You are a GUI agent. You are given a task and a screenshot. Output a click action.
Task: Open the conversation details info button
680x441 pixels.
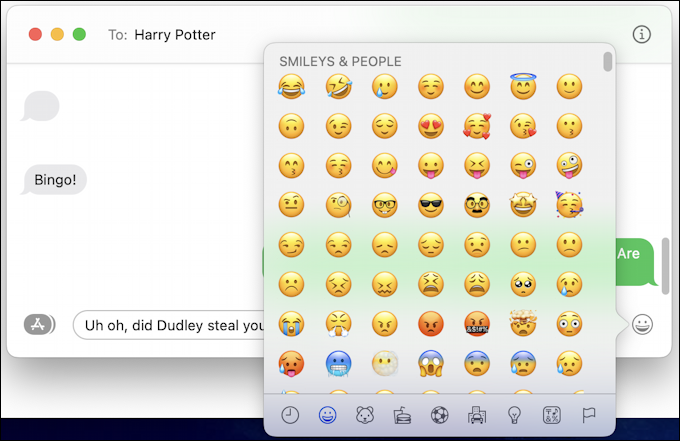tap(641, 34)
